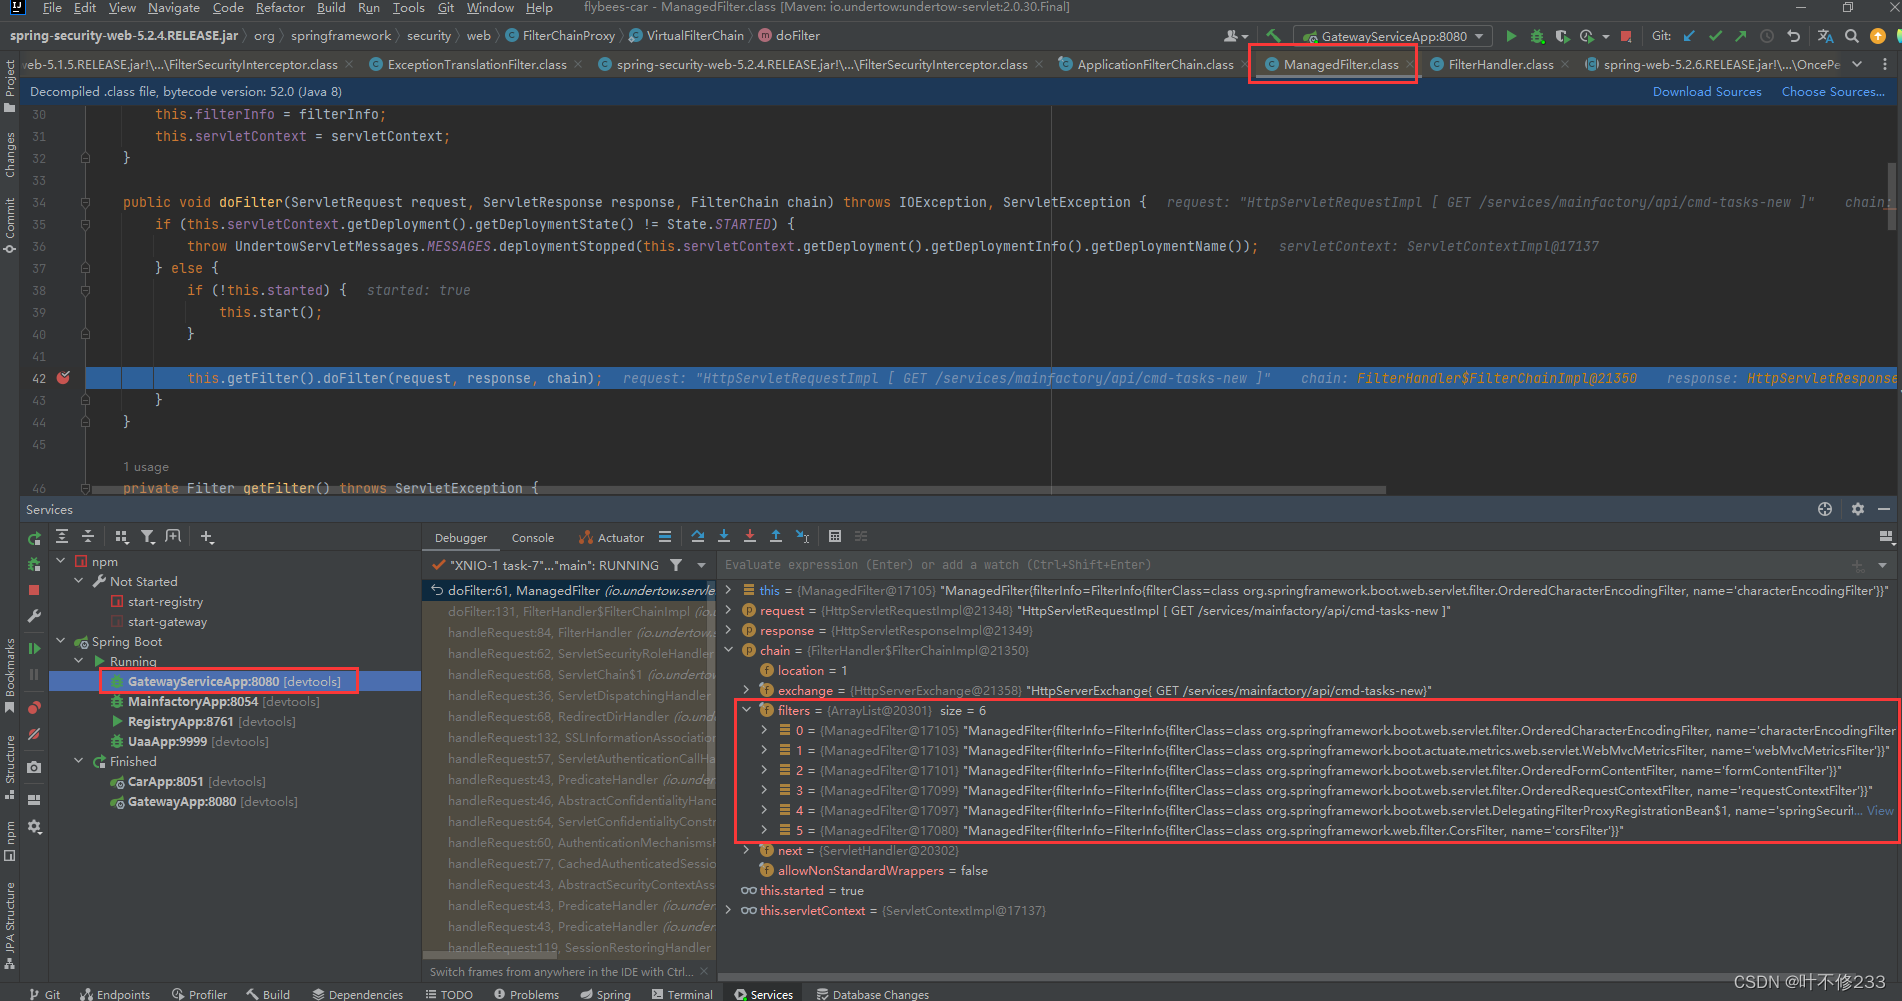Click Step Out up-arrow icon
1902x1001 pixels.
pos(776,537)
